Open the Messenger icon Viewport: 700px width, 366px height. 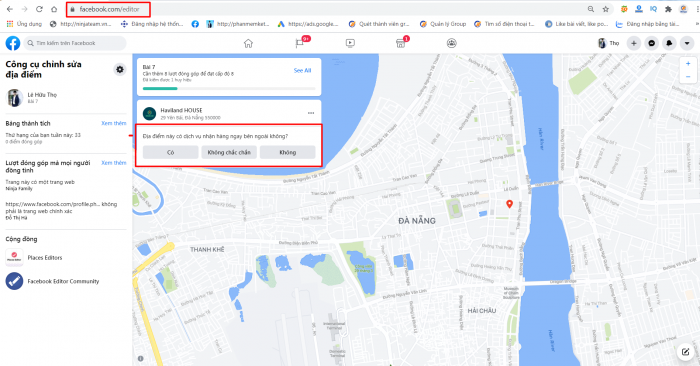coord(651,43)
